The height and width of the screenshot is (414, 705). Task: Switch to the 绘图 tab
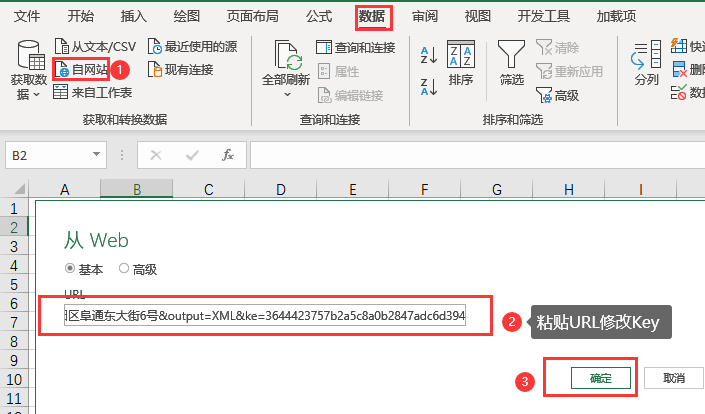pos(187,17)
